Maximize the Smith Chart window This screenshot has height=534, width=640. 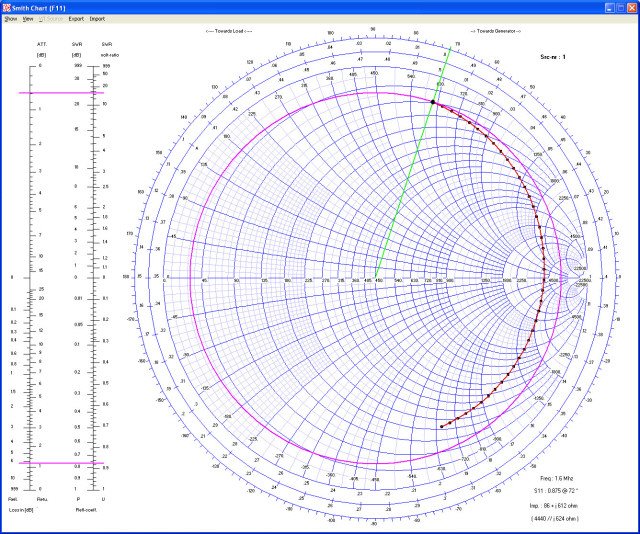(x=620, y=8)
